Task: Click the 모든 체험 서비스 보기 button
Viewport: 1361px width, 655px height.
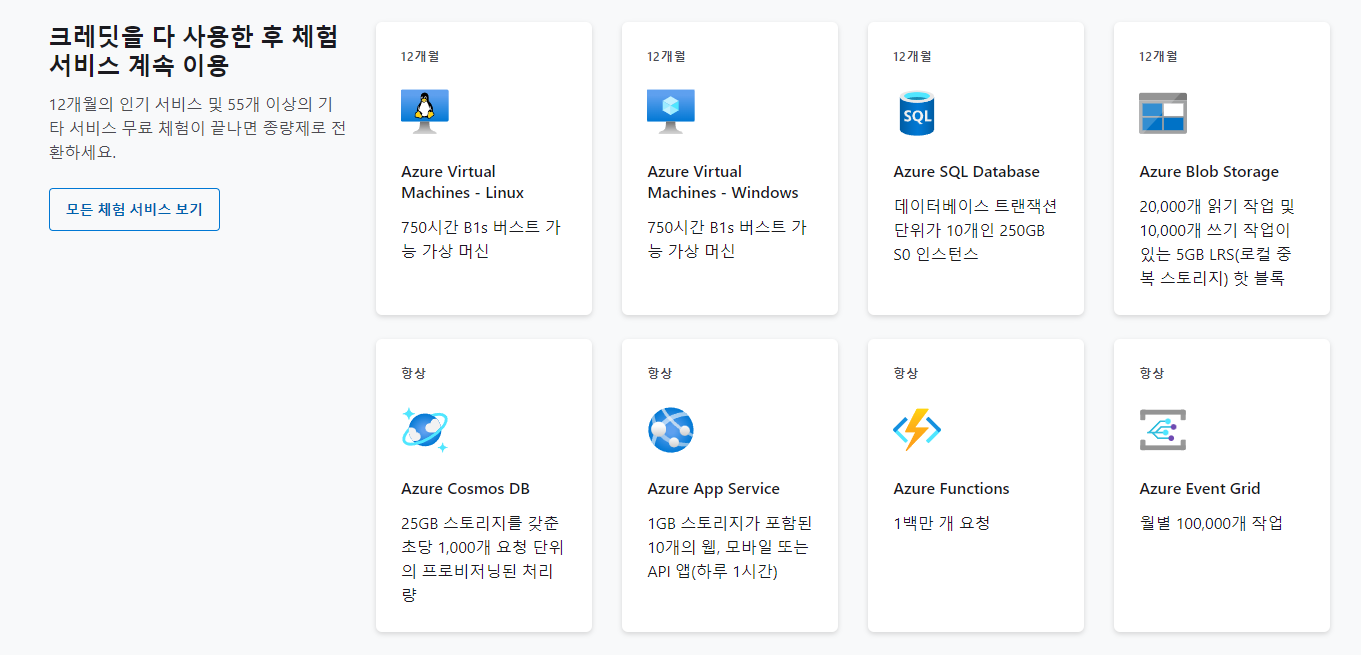Action: tap(134, 209)
